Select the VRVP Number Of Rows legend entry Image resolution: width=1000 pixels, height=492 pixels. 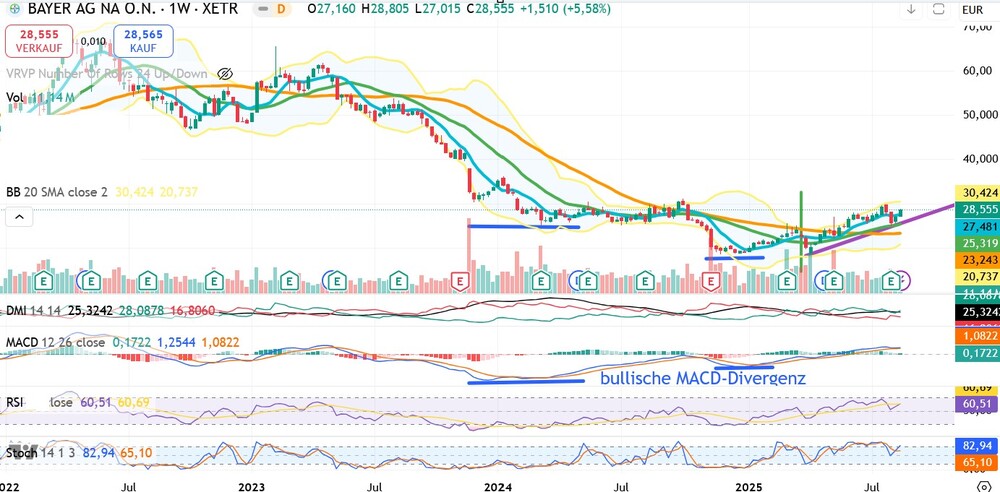(108, 73)
